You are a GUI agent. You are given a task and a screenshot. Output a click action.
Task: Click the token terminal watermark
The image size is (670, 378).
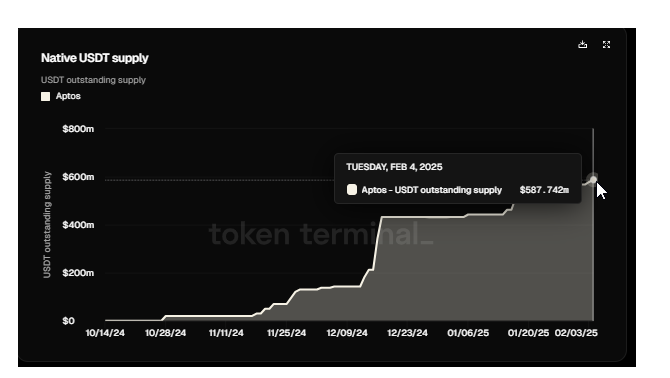(x=321, y=234)
